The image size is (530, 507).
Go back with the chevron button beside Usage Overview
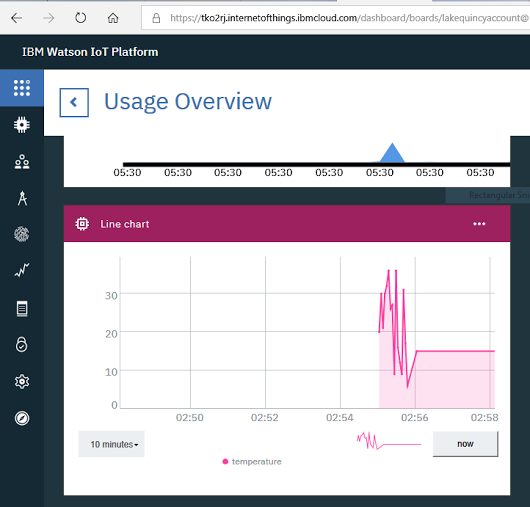coord(74,102)
